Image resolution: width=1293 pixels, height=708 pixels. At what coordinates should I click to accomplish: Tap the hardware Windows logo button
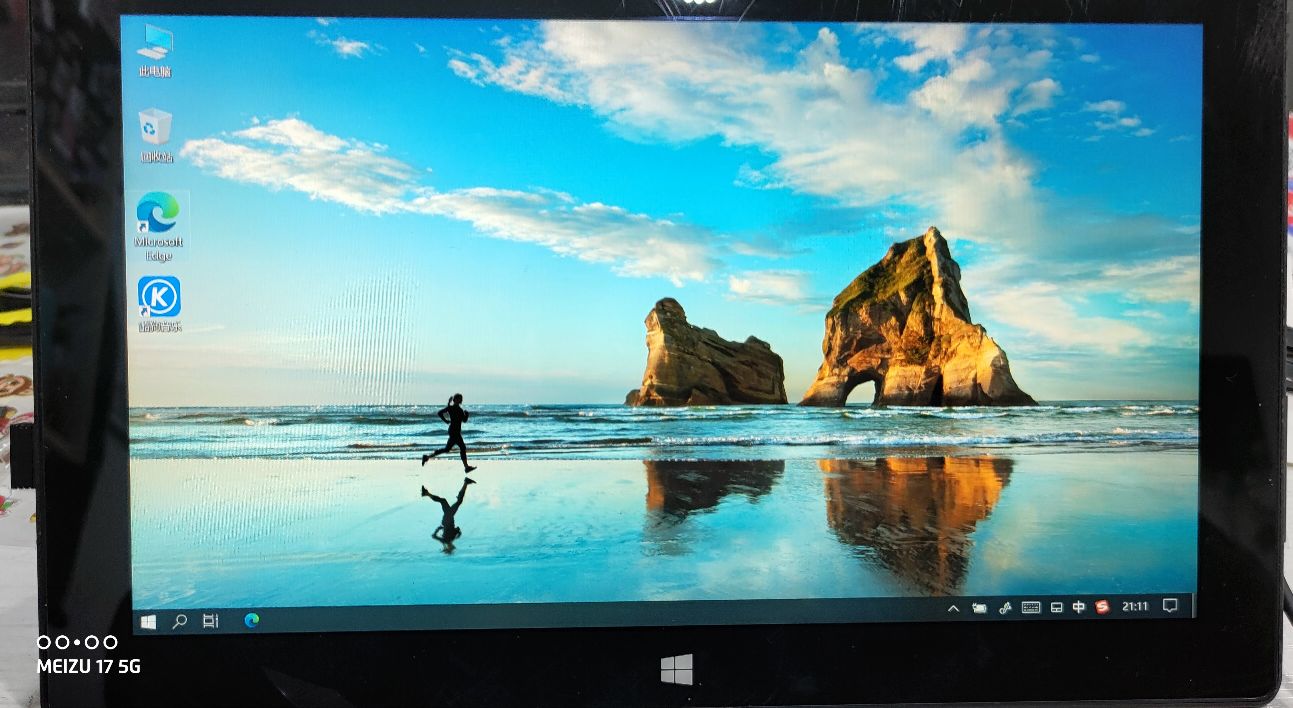click(677, 669)
